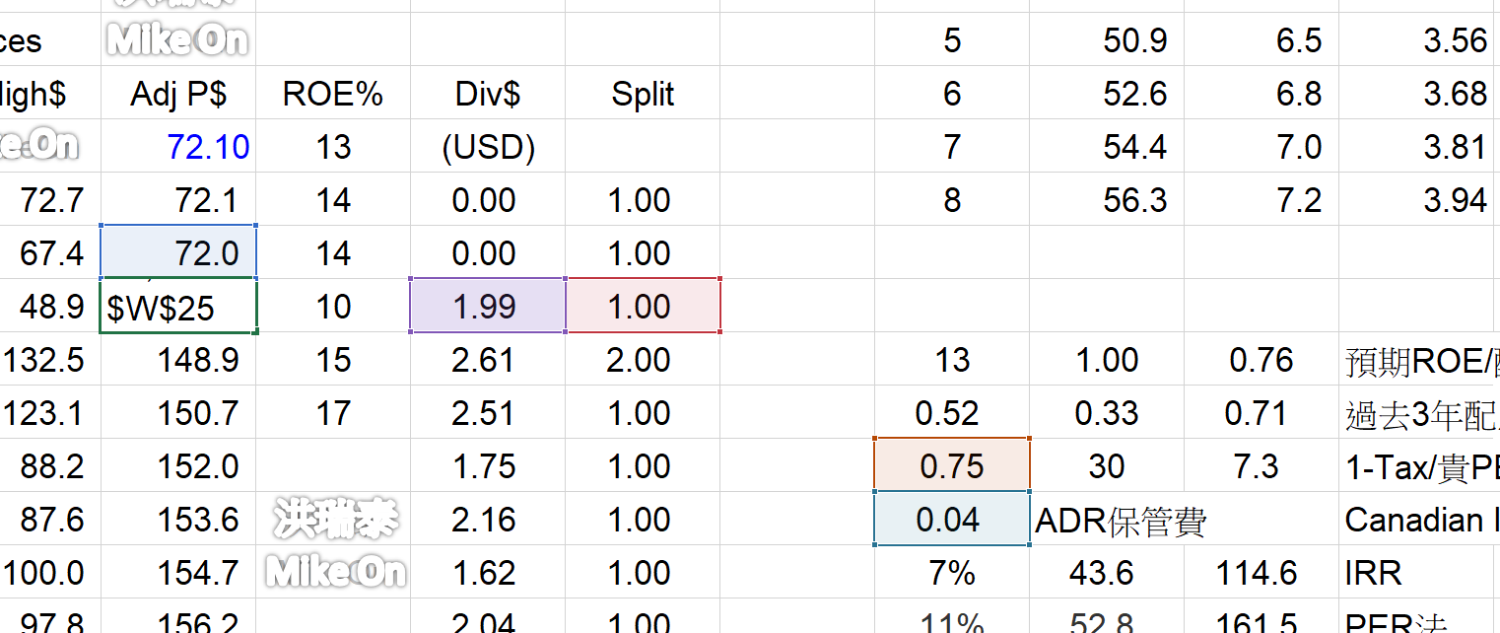Select the 7% percentage cell
Viewport: 1500px width, 633px height.
pyautogui.click(x=951, y=573)
